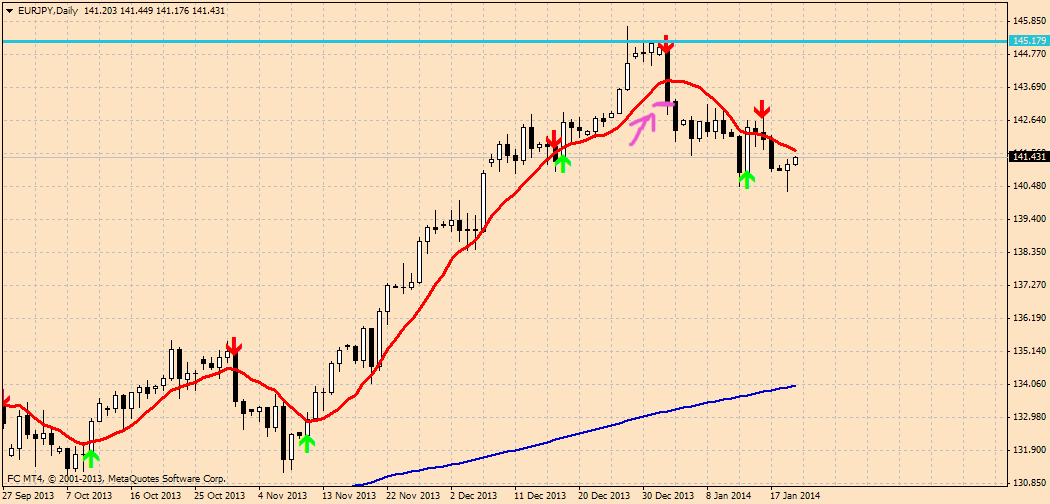Screen dimensions: 1050x504
Task: Click the red sell arrow near 11 Dec 2013
Action: click(553, 139)
